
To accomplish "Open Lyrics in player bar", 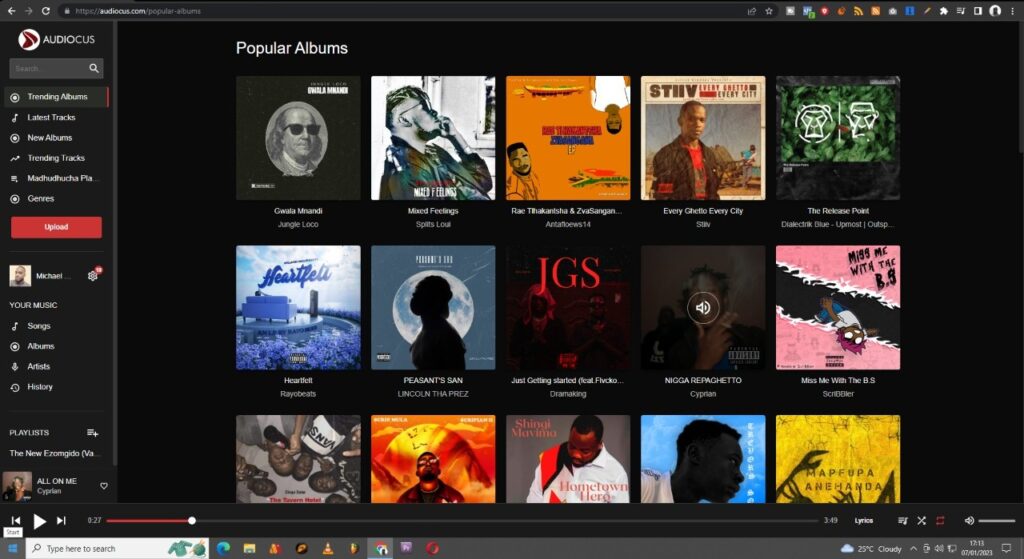I will coord(863,520).
